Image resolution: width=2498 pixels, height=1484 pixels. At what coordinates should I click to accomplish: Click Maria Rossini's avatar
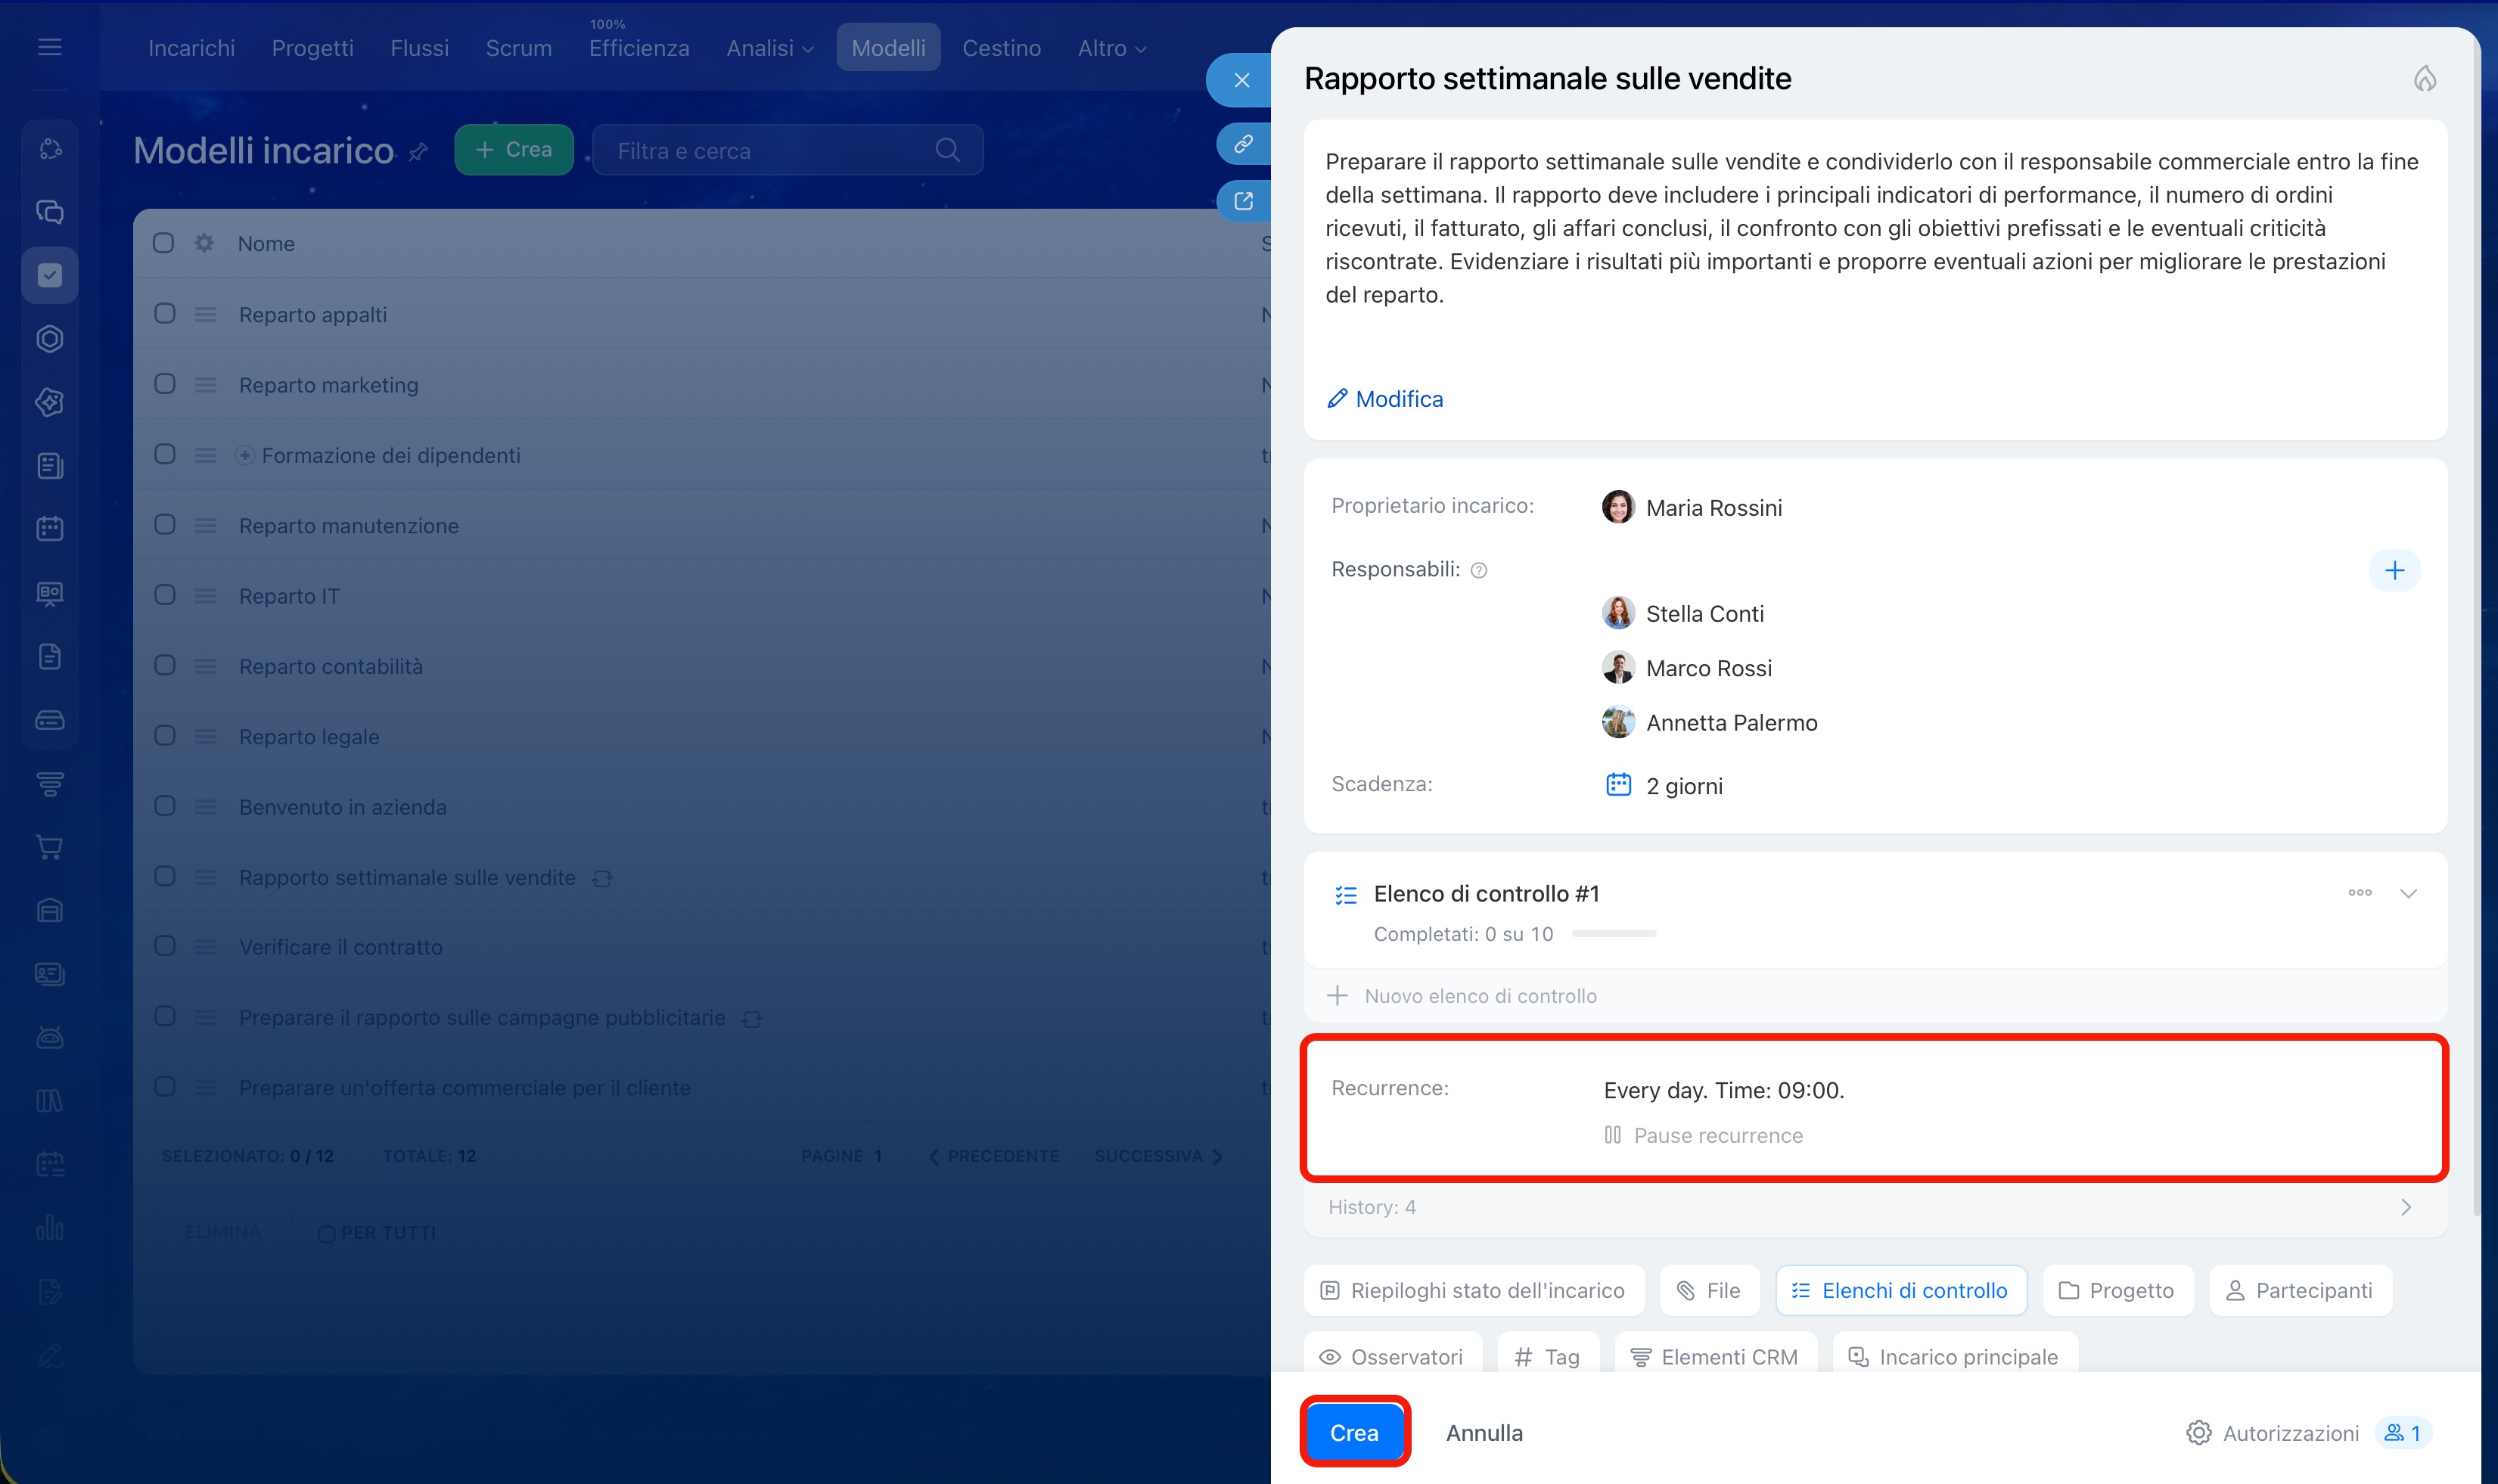tap(1618, 507)
